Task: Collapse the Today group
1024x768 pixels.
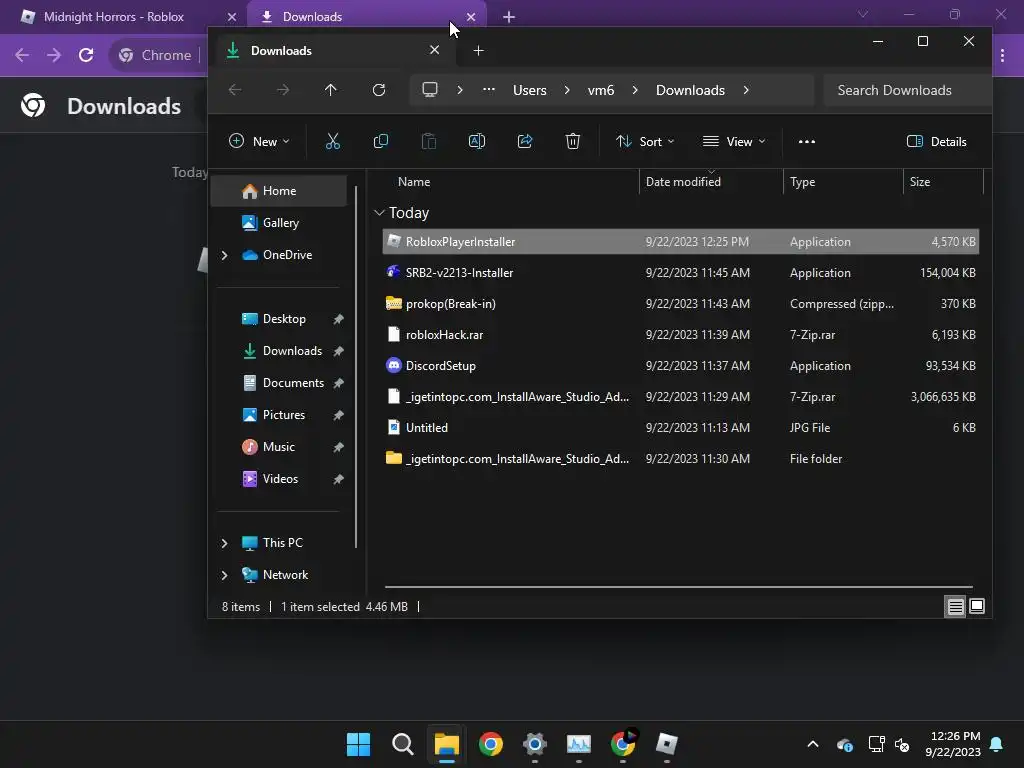Action: (x=379, y=213)
